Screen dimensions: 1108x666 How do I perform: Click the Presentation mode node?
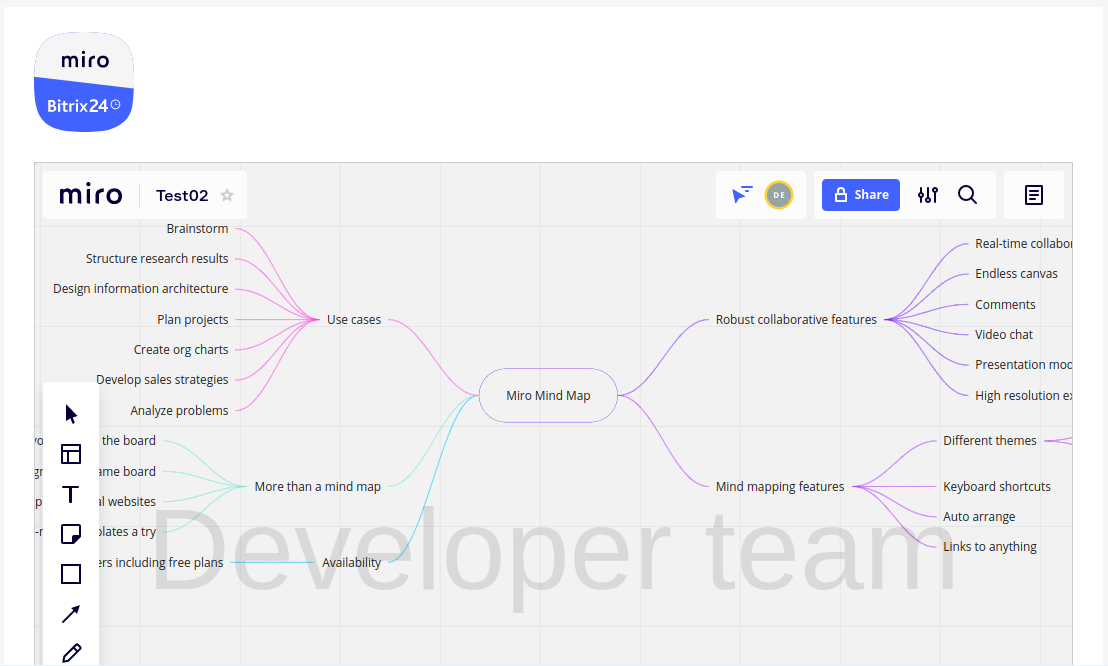tap(1023, 365)
